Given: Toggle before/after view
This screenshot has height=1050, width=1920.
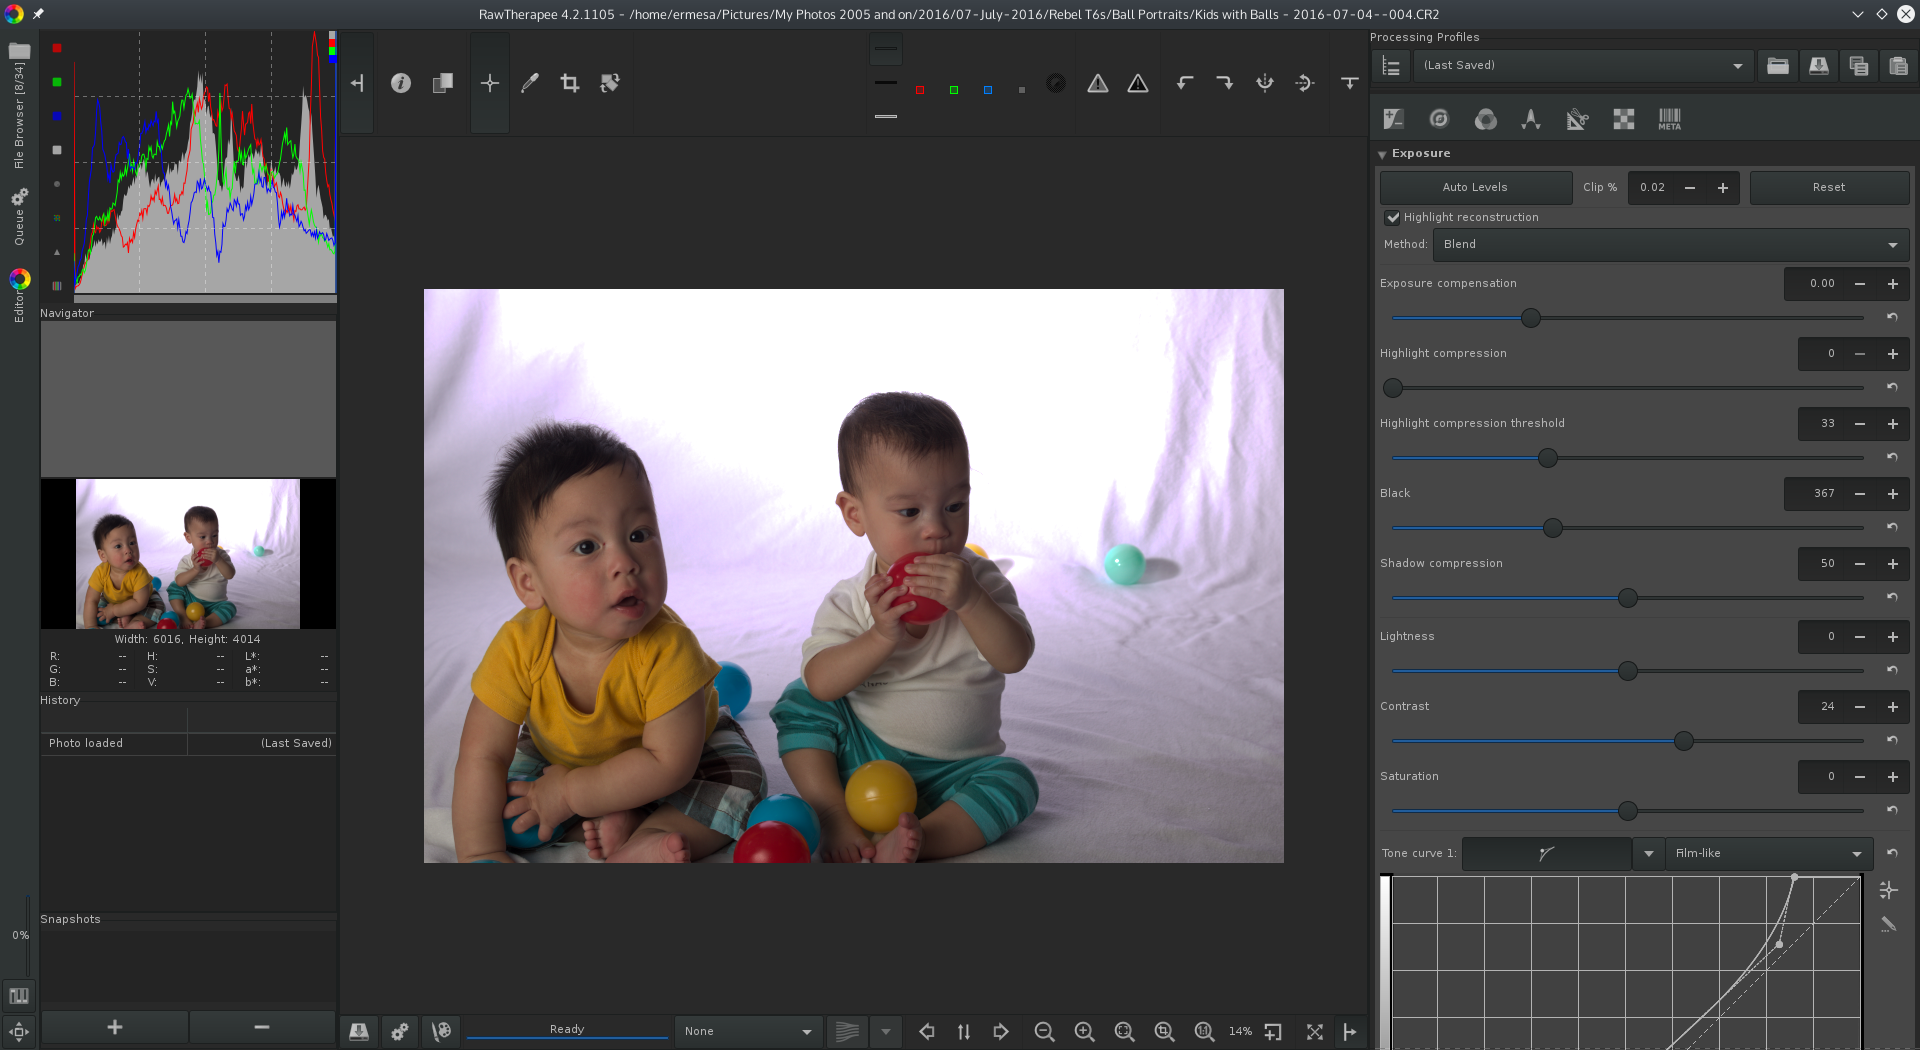Looking at the screenshot, I should pyautogui.click(x=443, y=84).
